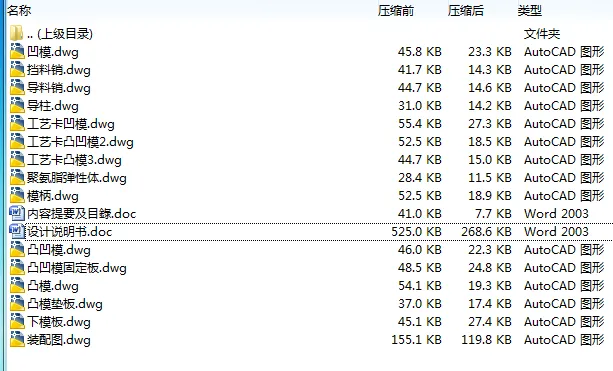This screenshot has width=613, height=371.
Task: Click the 55.4 KB original size value
Action: click(x=420, y=124)
